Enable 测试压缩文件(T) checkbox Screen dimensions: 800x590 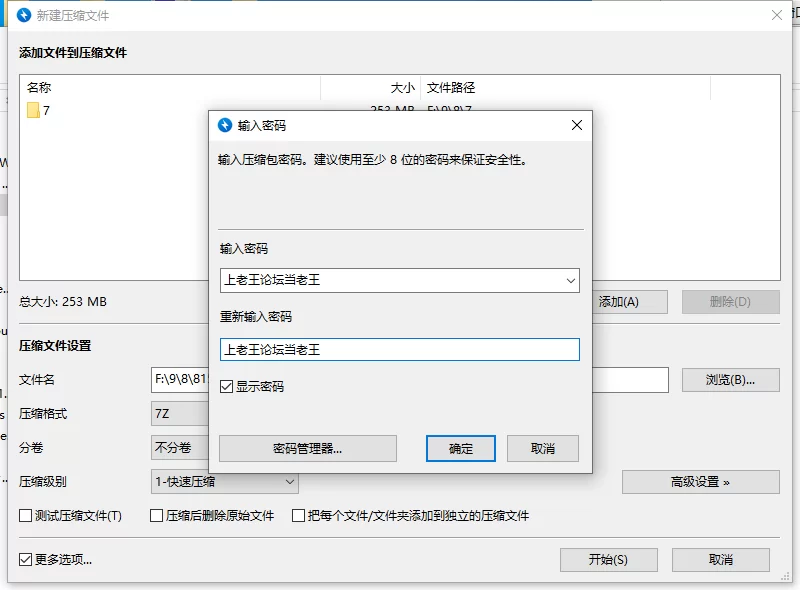26,515
